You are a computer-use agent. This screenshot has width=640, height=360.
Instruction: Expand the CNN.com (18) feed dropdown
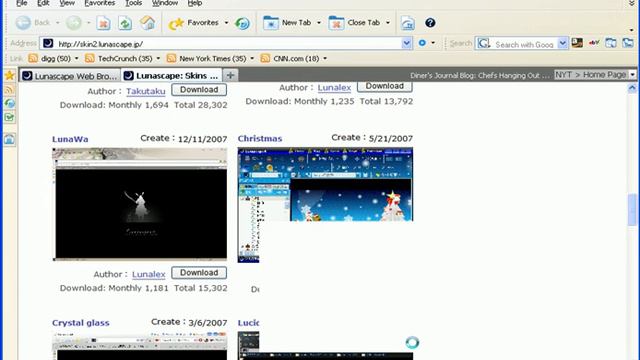click(x=325, y=59)
